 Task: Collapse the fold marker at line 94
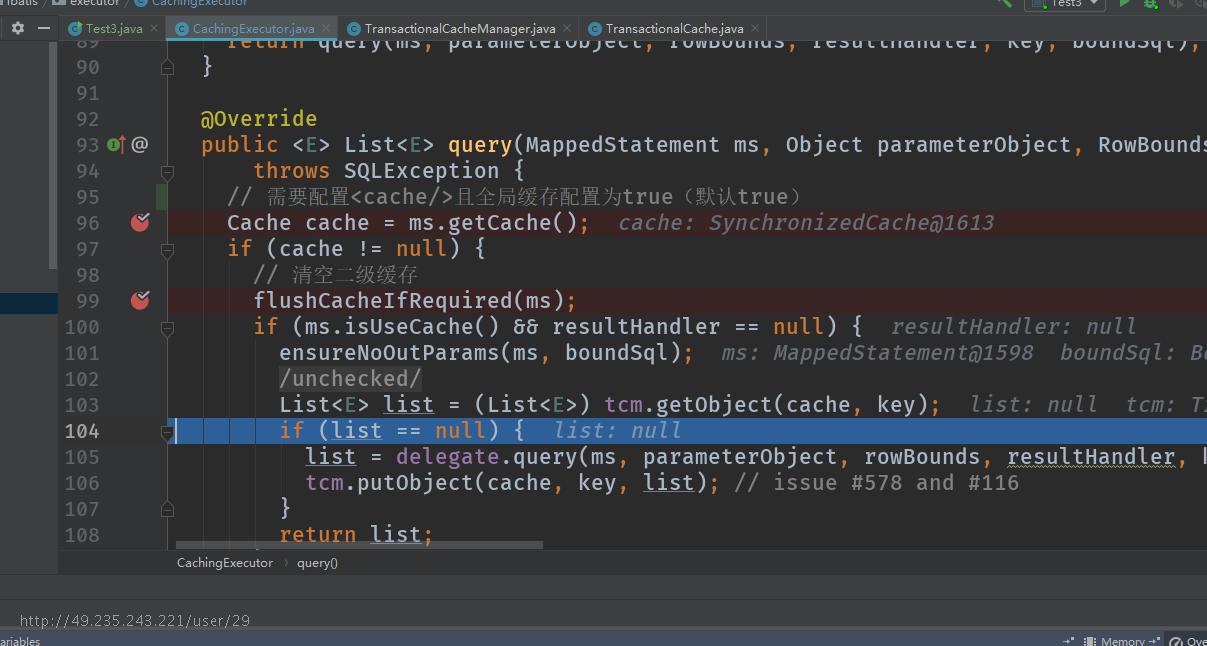[x=167, y=172]
